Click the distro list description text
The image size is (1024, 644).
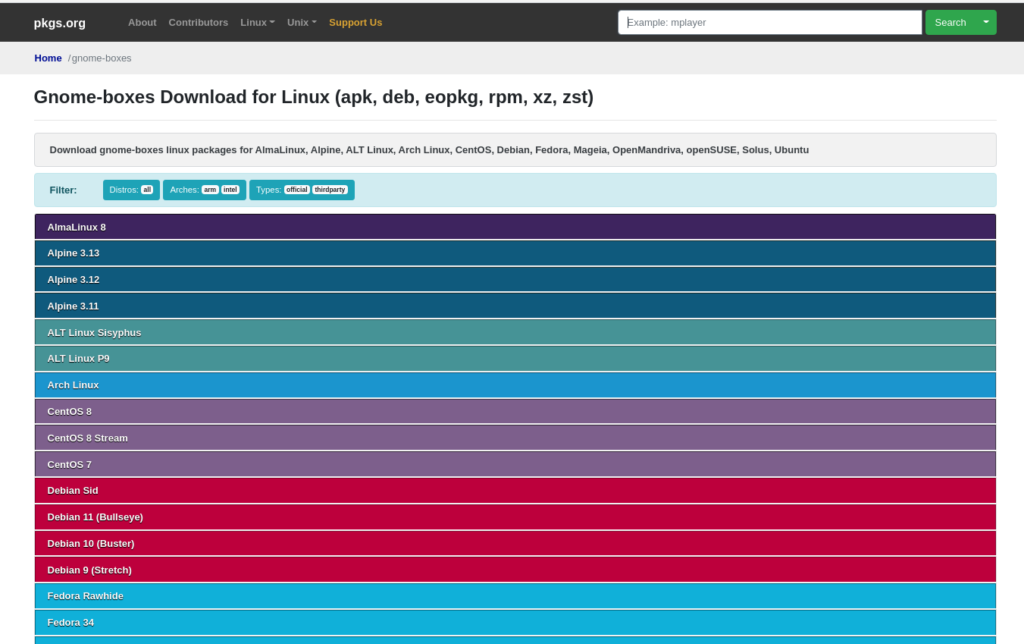429,150
